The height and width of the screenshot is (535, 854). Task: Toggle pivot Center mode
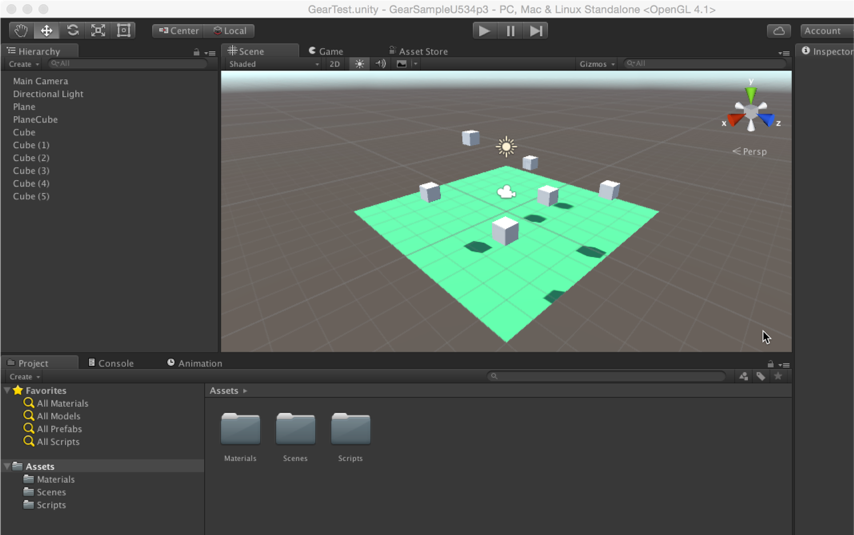tap(179, 31)
